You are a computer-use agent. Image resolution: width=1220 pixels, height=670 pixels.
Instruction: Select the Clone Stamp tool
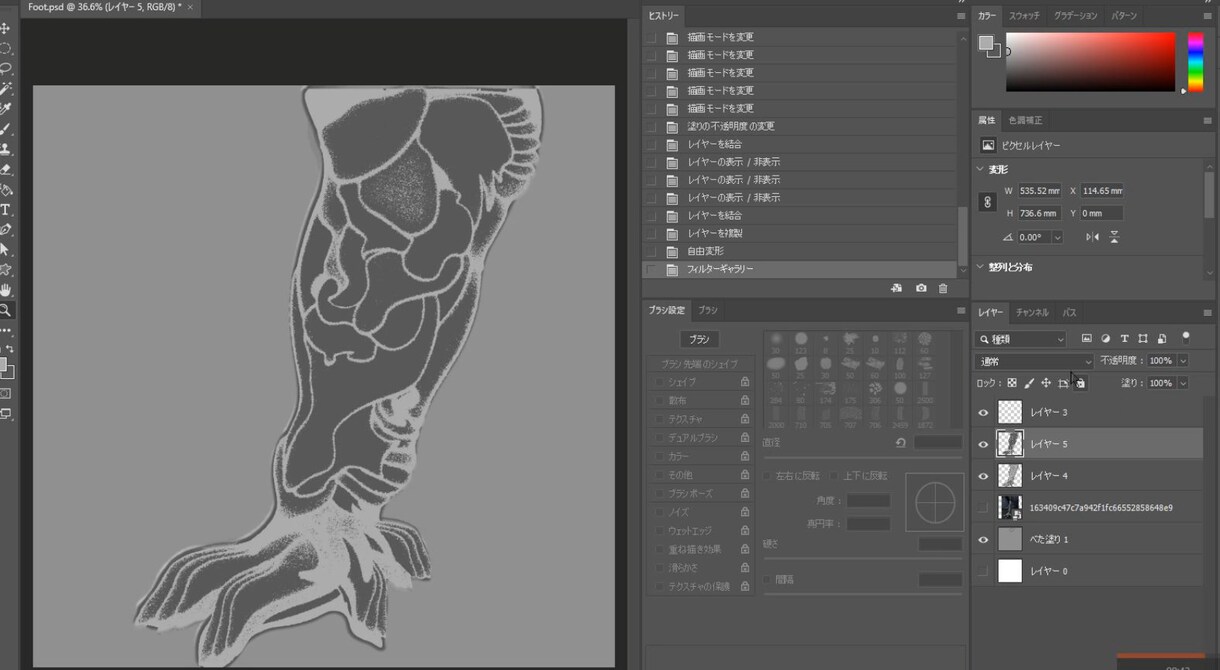point(6,148)
